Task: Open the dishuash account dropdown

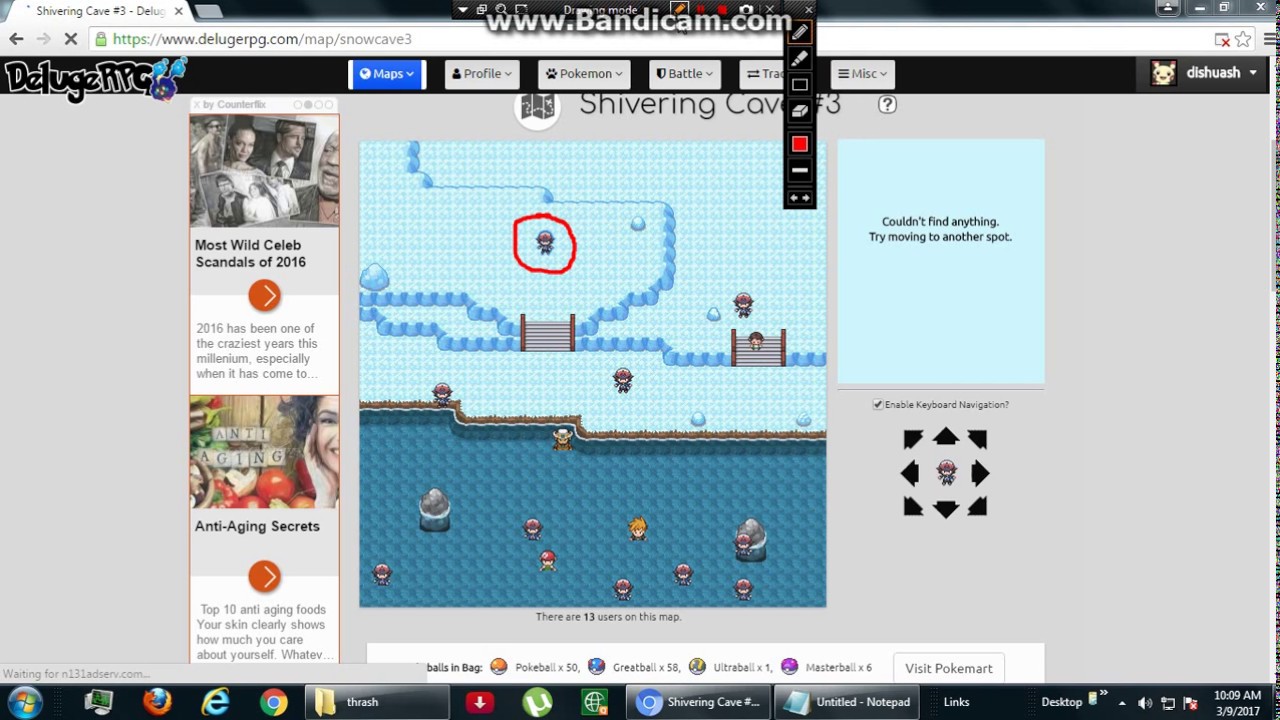Action: click(x=1204, y=73)
